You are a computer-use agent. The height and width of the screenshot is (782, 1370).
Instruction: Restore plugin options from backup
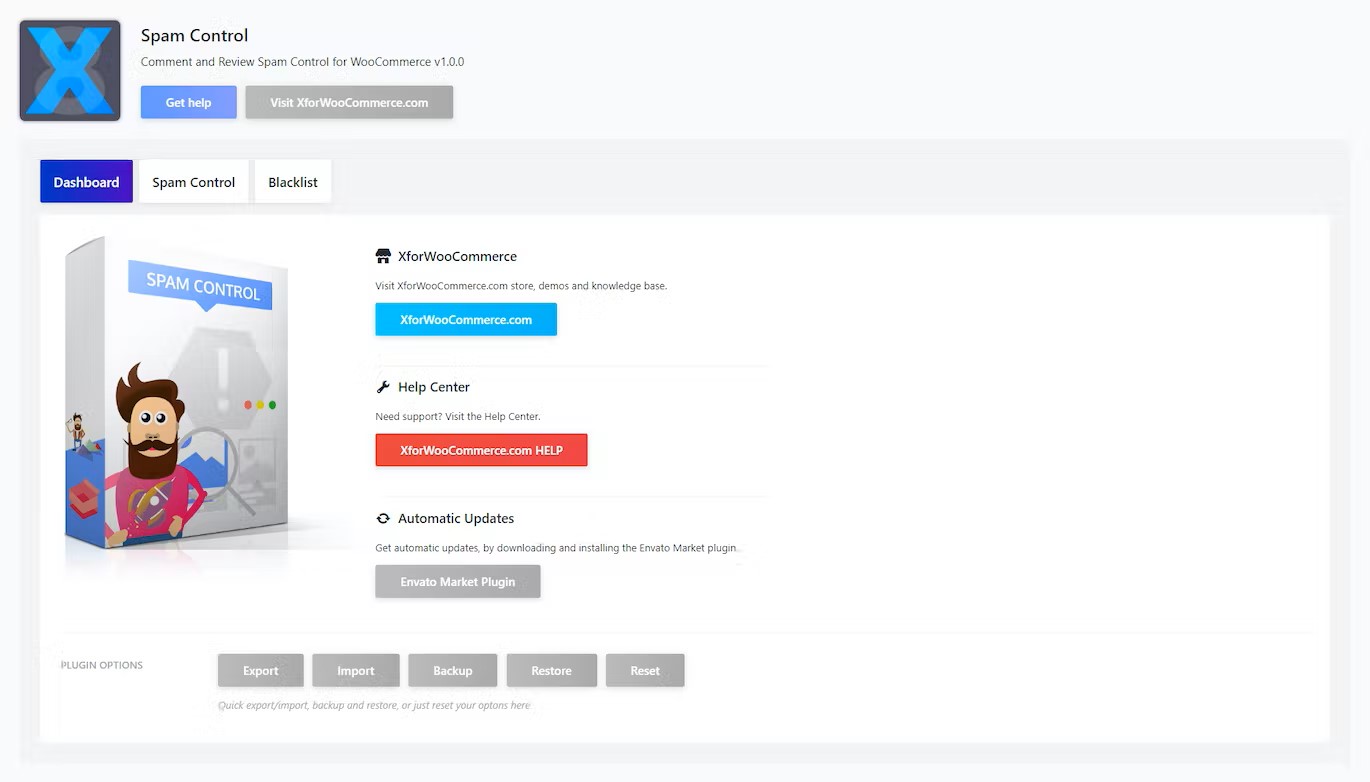tap(552, 670)
